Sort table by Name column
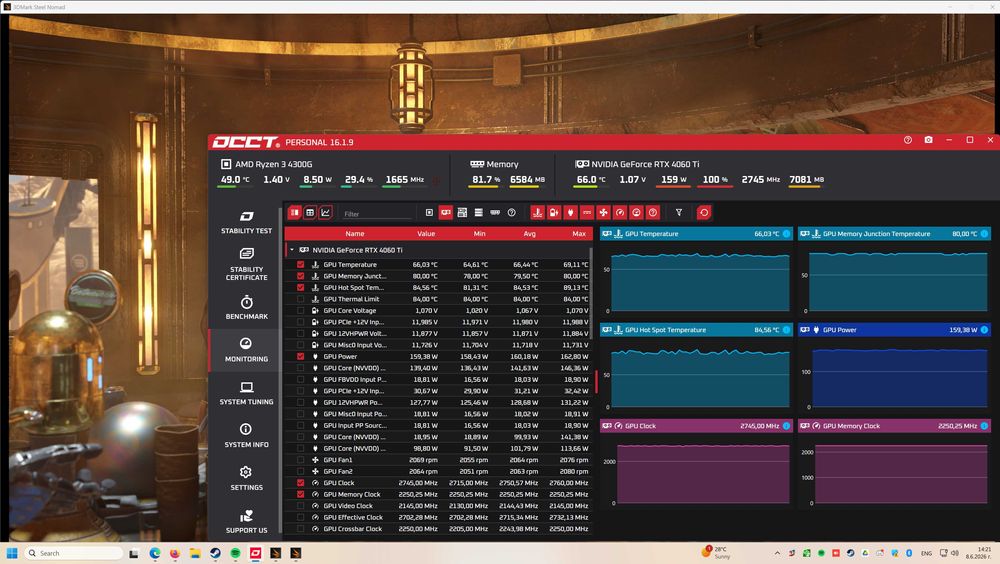1000x564 pixels. (355, 234)
